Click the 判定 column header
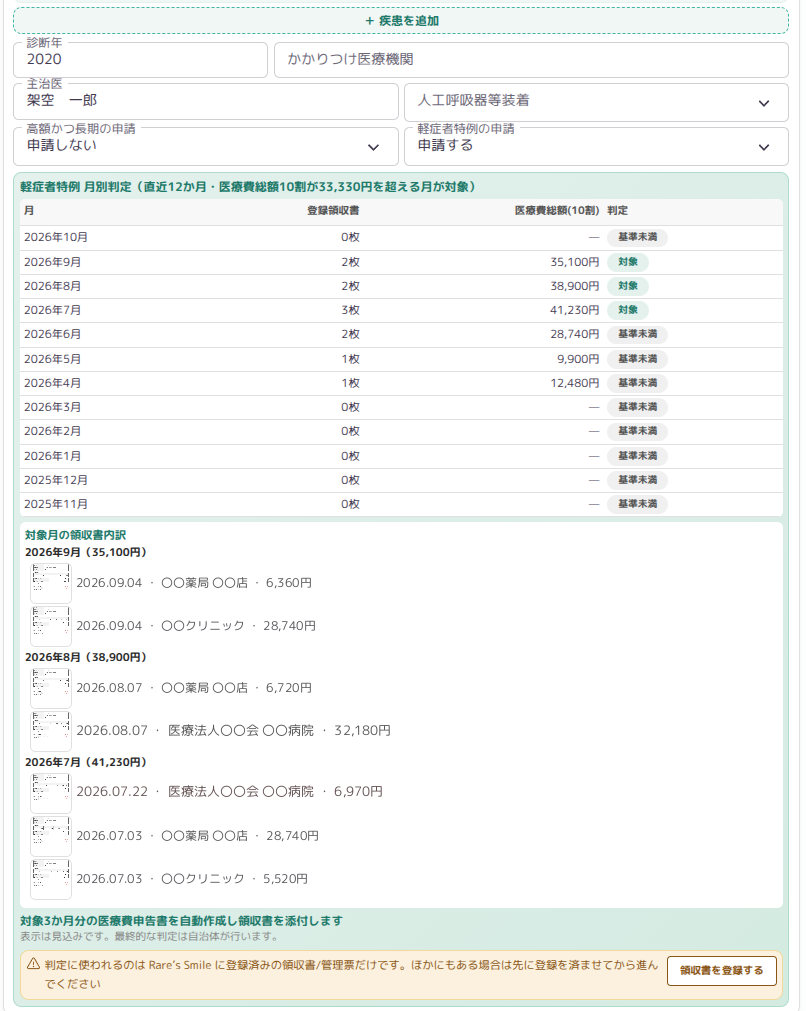This screenshot has width=806, height=1011. click(617, 211)
